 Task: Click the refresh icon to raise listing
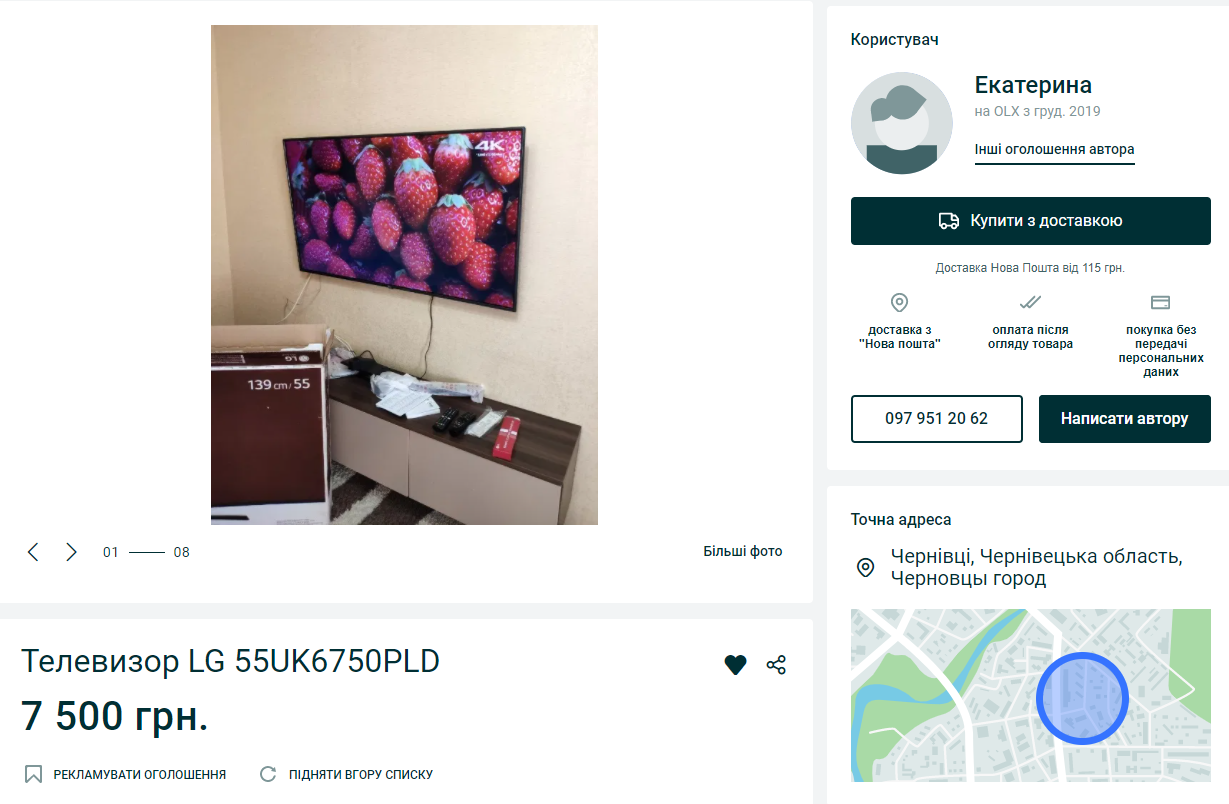point(267,774)
